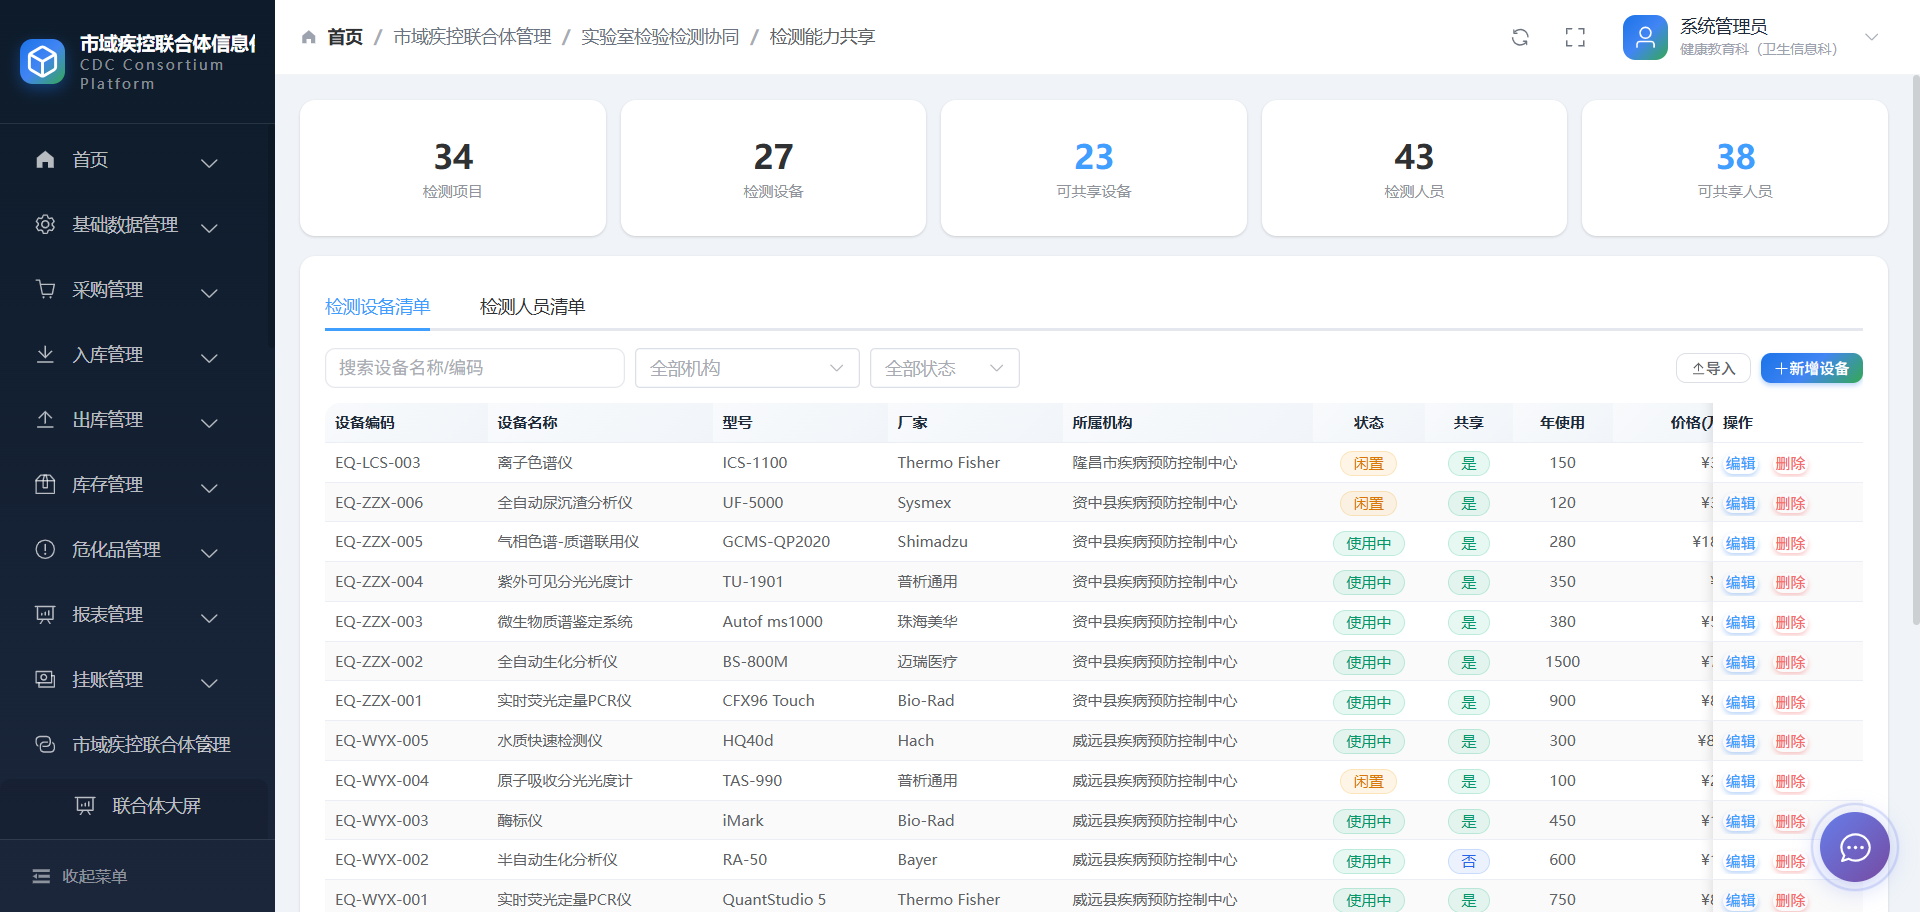
Task: Click the 报表管理 chart icon
Action: pos(45,614)
